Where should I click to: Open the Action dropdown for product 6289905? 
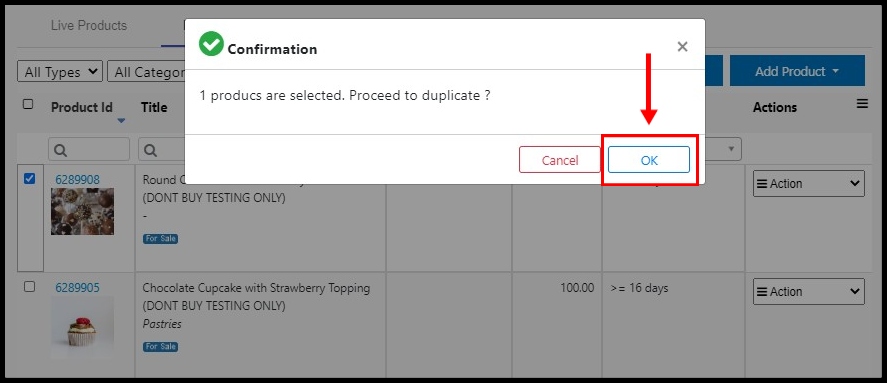pos(808,292)
